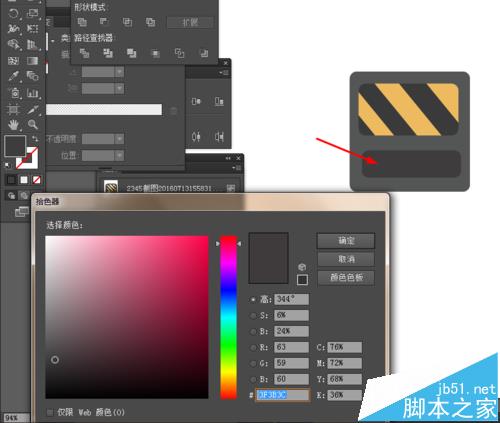Select the H (hue) radio button
The width and height of the screenshot is (500, 423).
253,300
